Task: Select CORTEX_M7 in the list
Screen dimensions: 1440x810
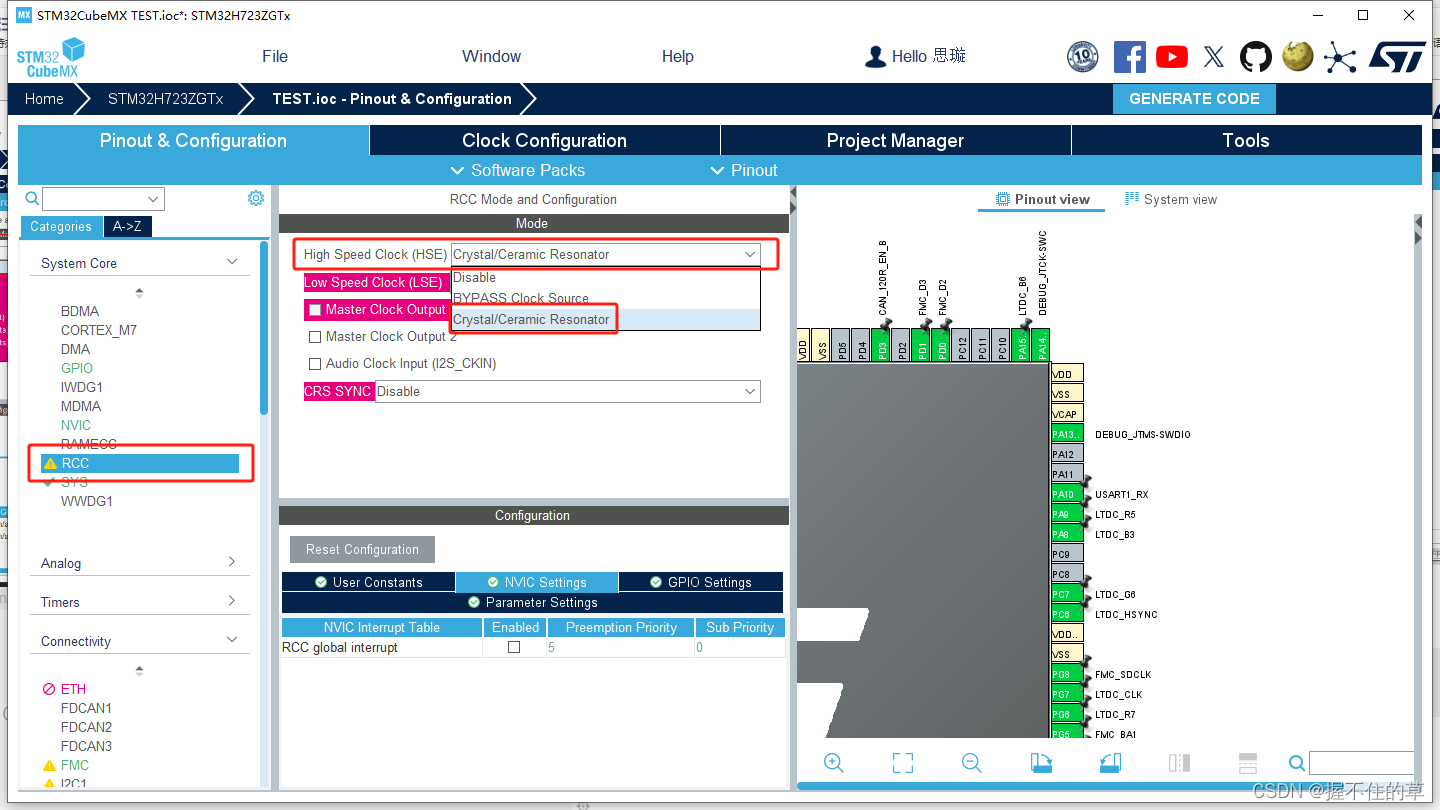Action: (99, 330)
